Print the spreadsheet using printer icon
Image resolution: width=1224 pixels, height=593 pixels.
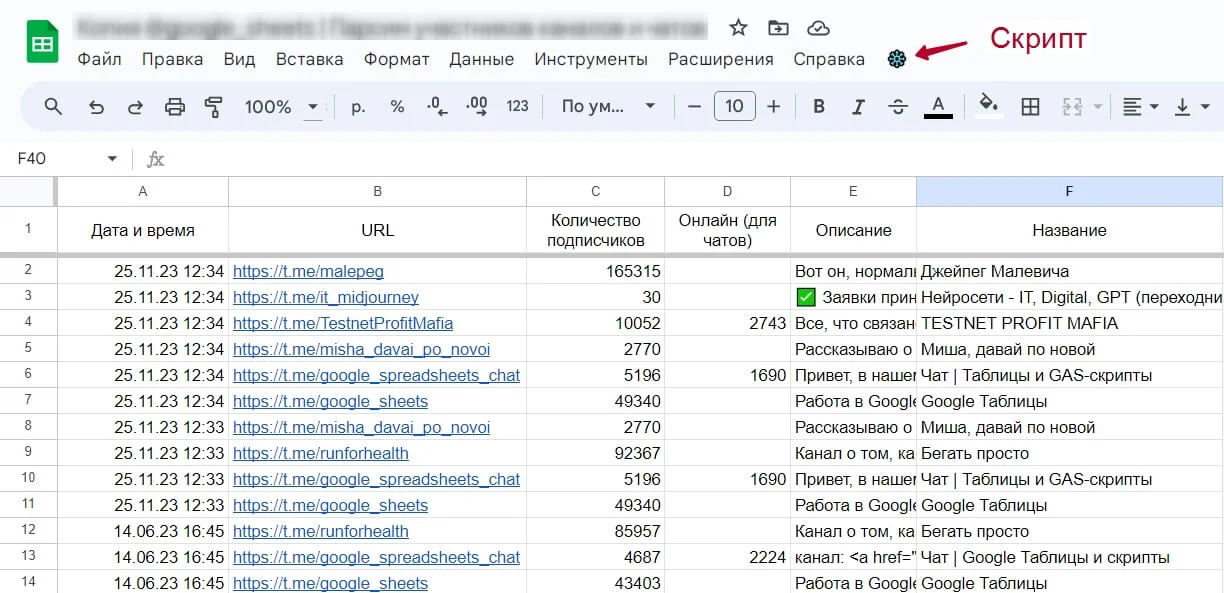(x=175, y=107)
